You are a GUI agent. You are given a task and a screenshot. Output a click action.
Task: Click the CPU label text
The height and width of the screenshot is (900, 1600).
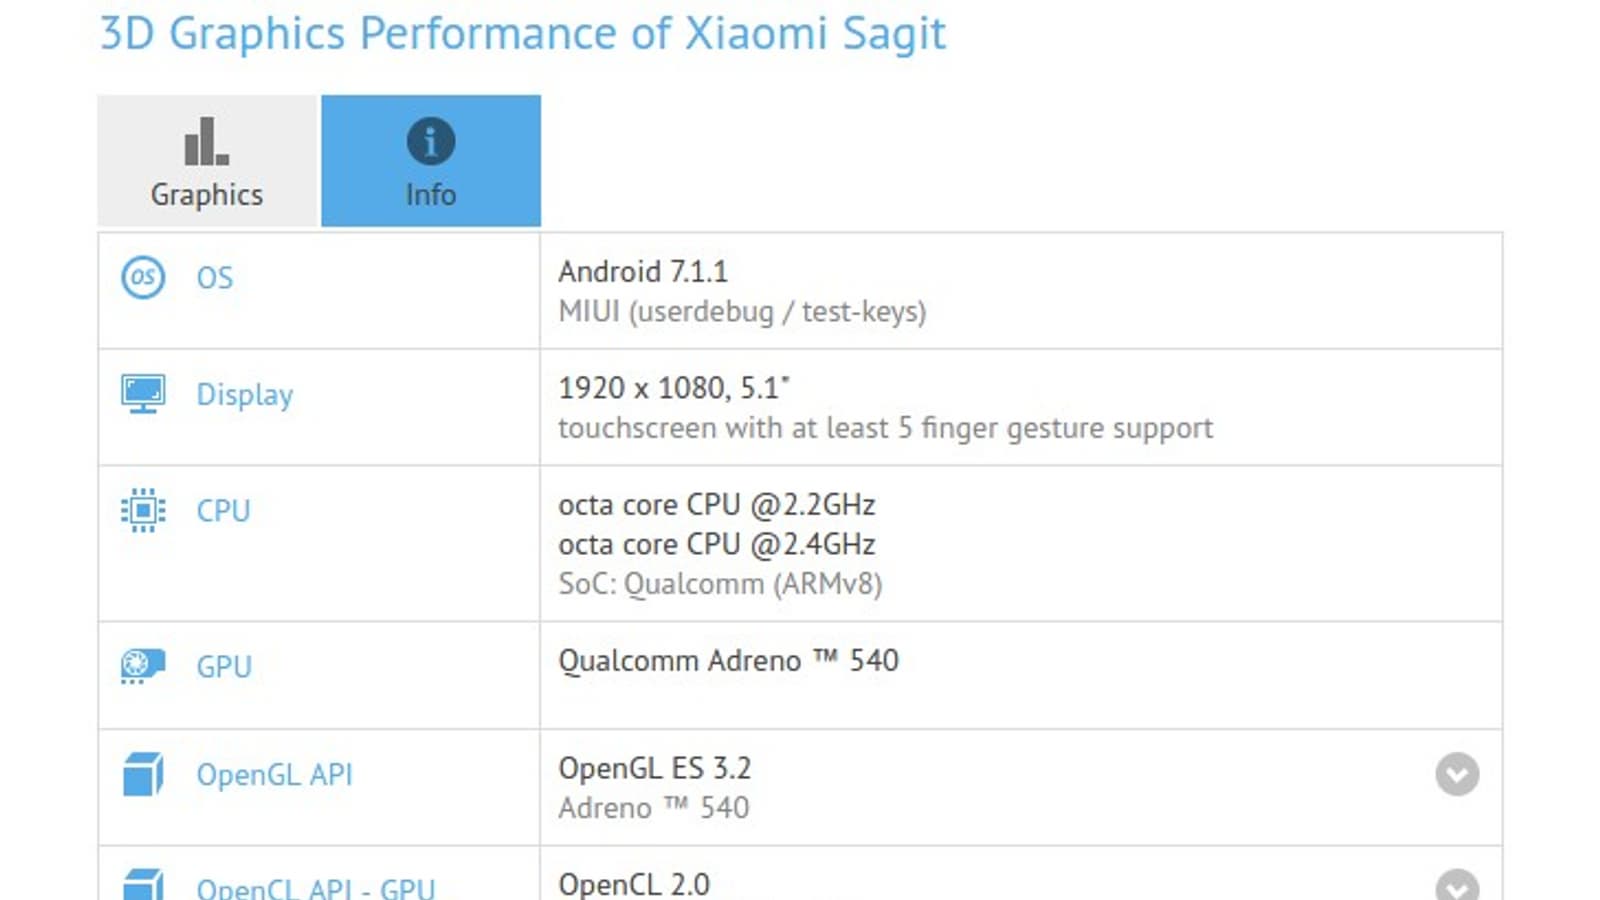223,510
